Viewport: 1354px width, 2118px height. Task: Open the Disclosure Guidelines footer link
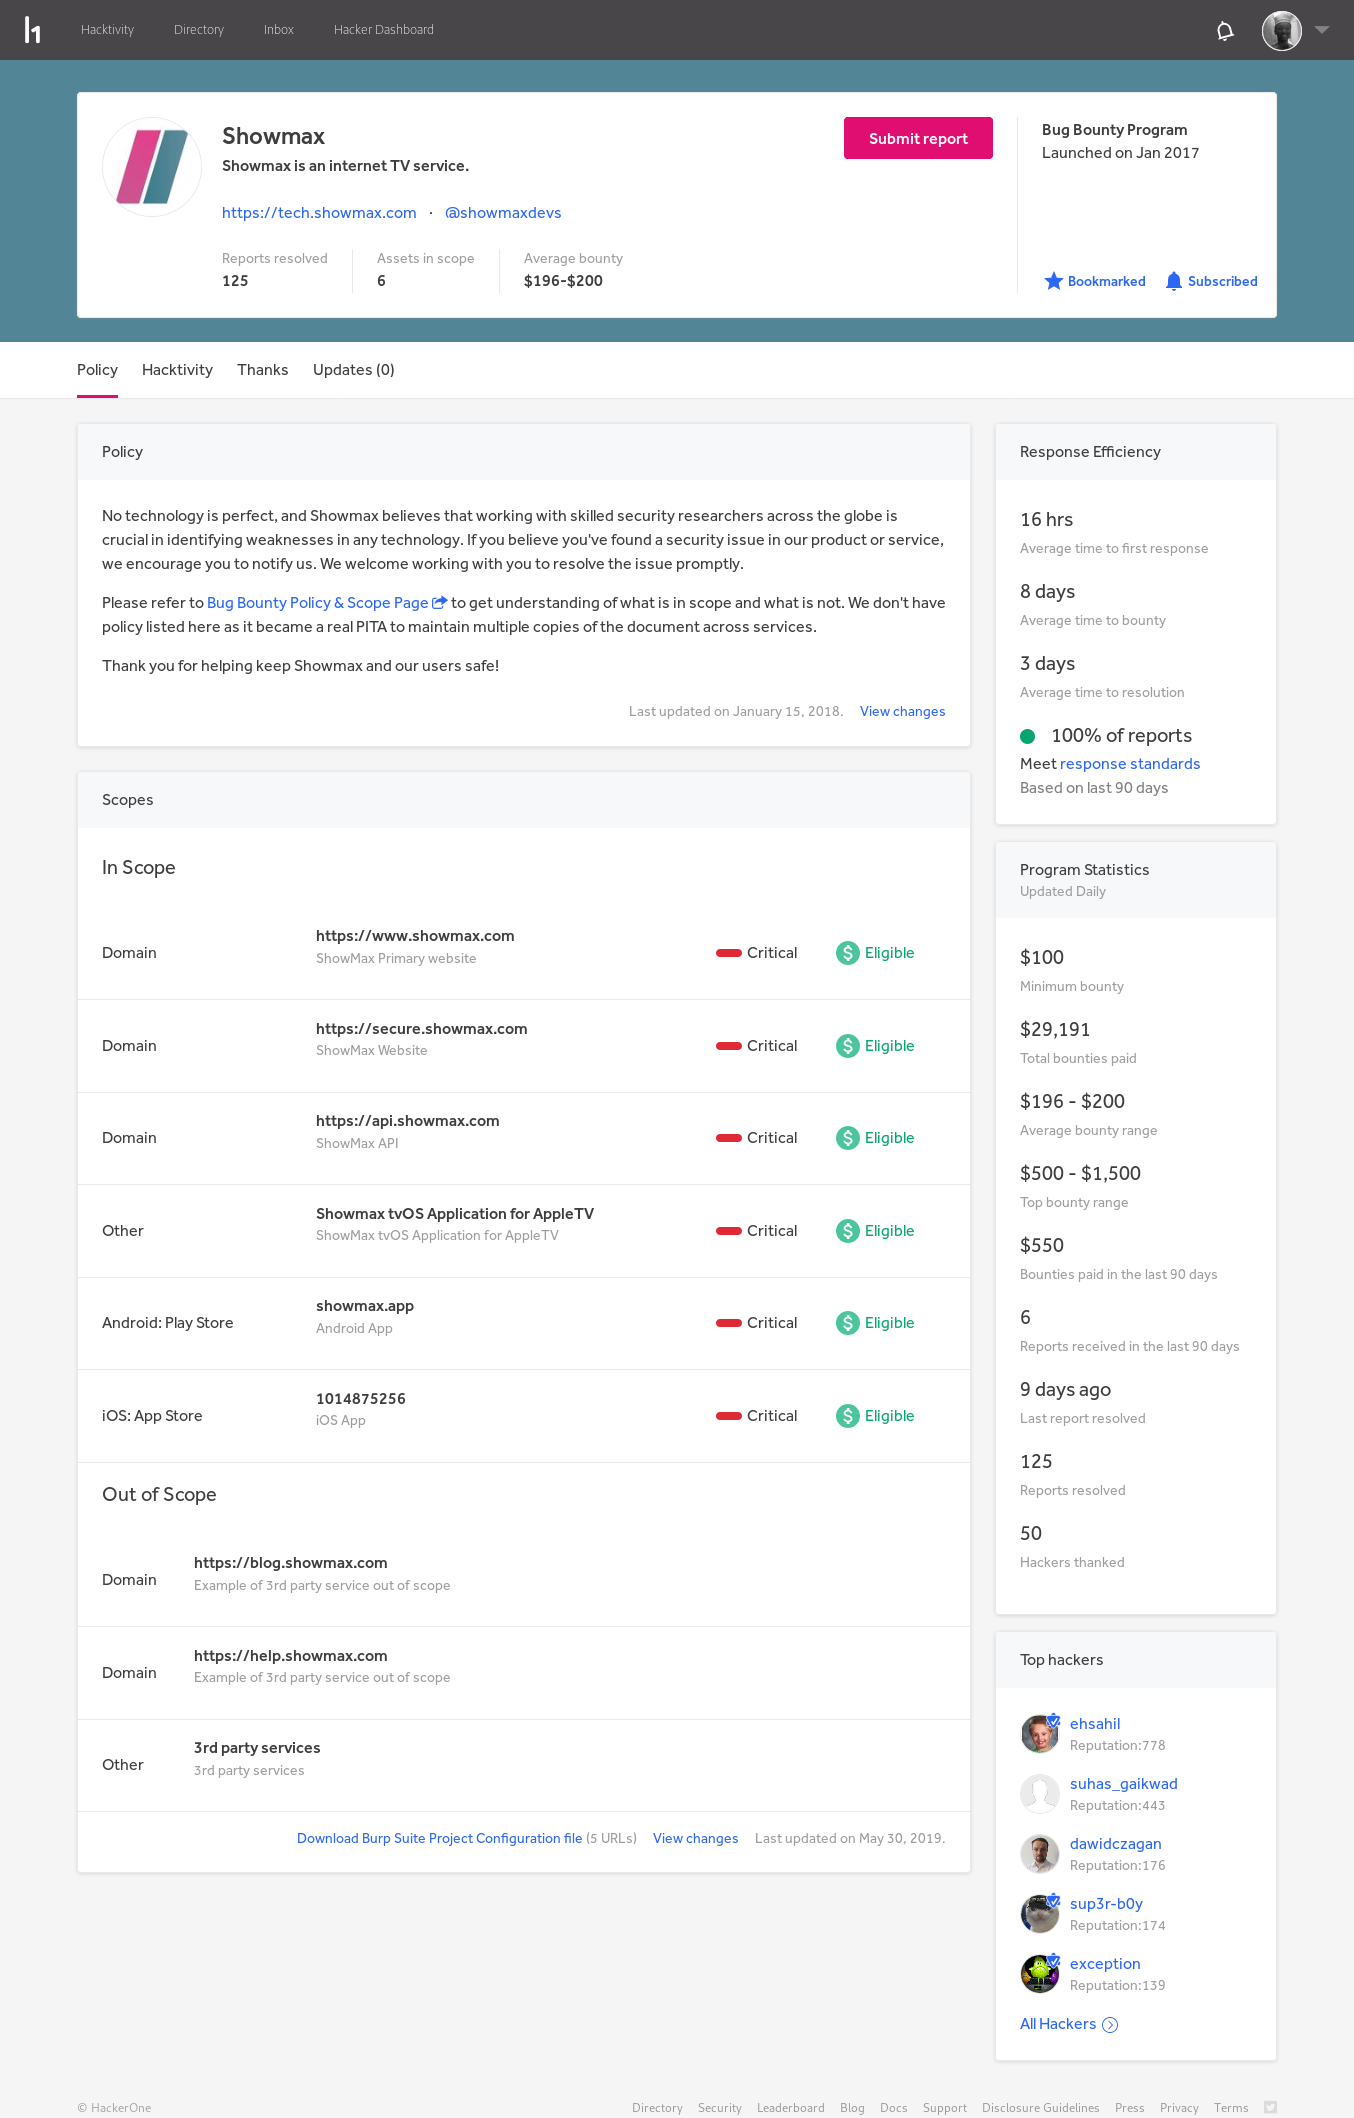1040,2108
